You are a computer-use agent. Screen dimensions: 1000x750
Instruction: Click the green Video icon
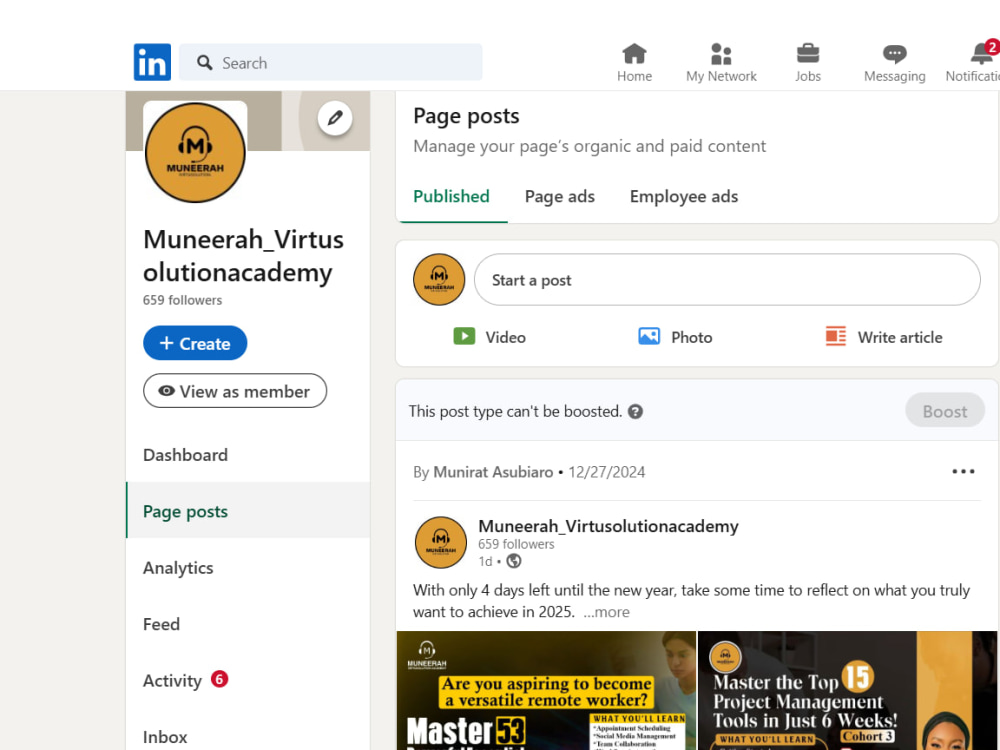click(464, 336)
